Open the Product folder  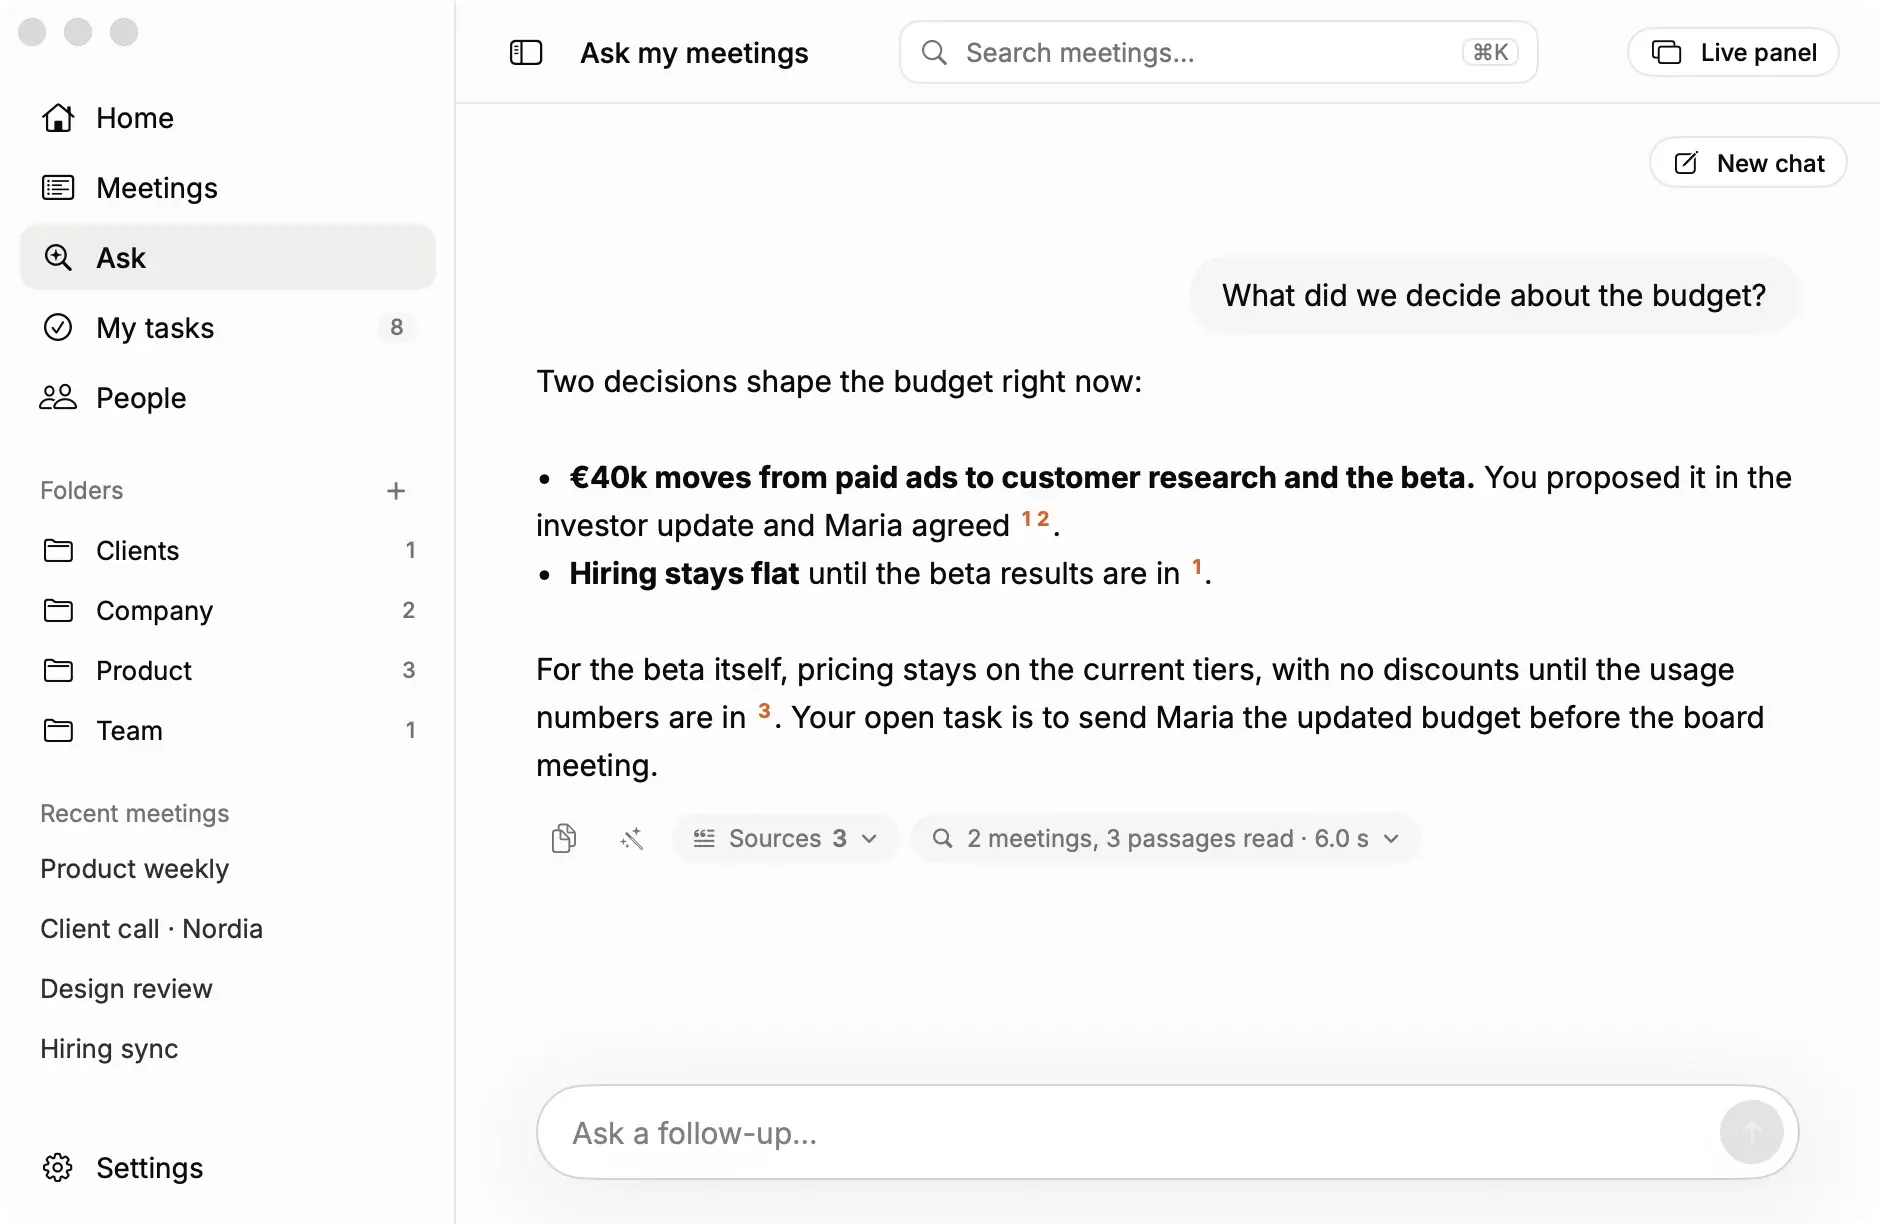[x=228, y=671]
